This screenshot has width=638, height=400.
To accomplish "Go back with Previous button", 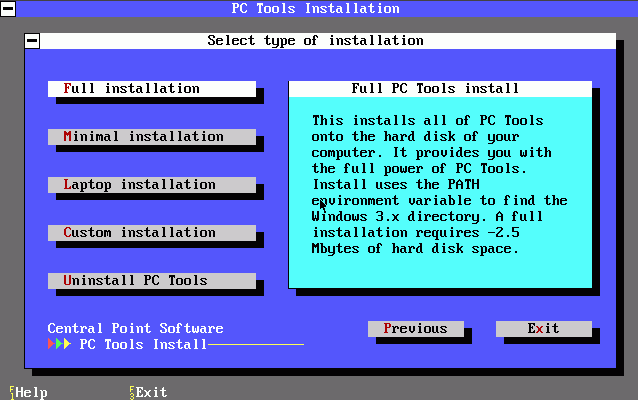I will (415, 329).
